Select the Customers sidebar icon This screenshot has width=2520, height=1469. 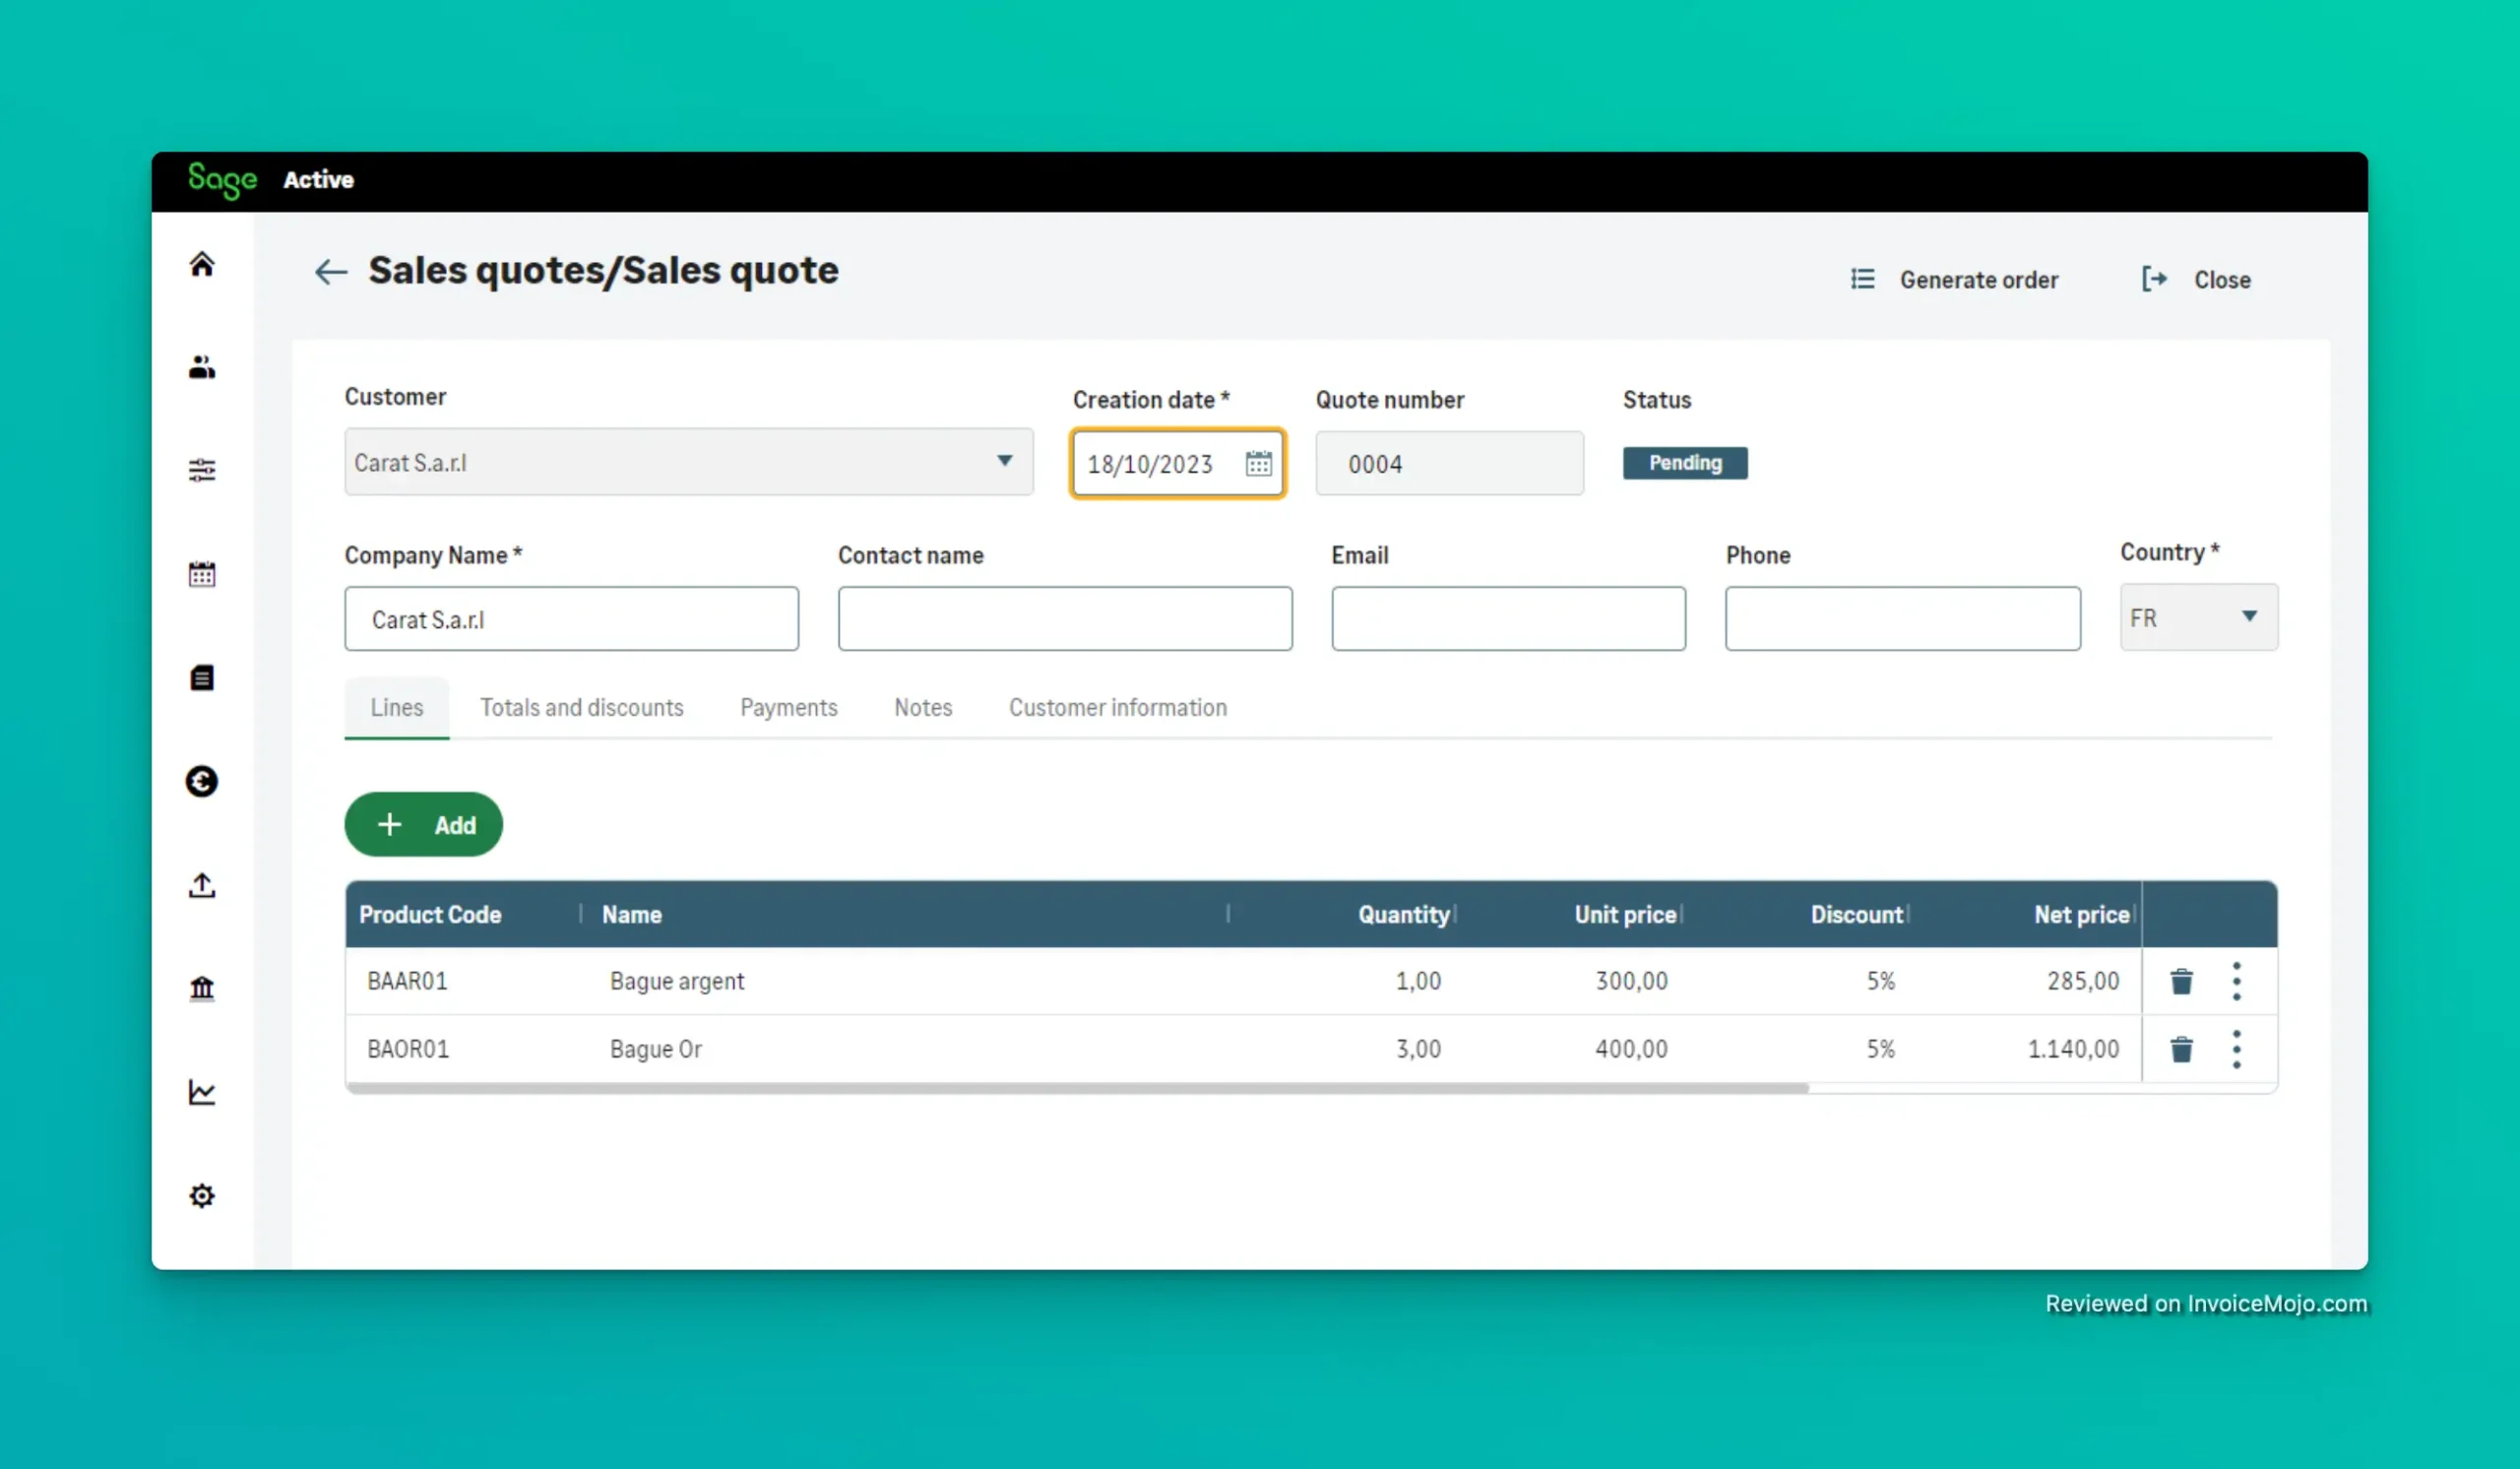pyautogui.click(x=202, y=367)
